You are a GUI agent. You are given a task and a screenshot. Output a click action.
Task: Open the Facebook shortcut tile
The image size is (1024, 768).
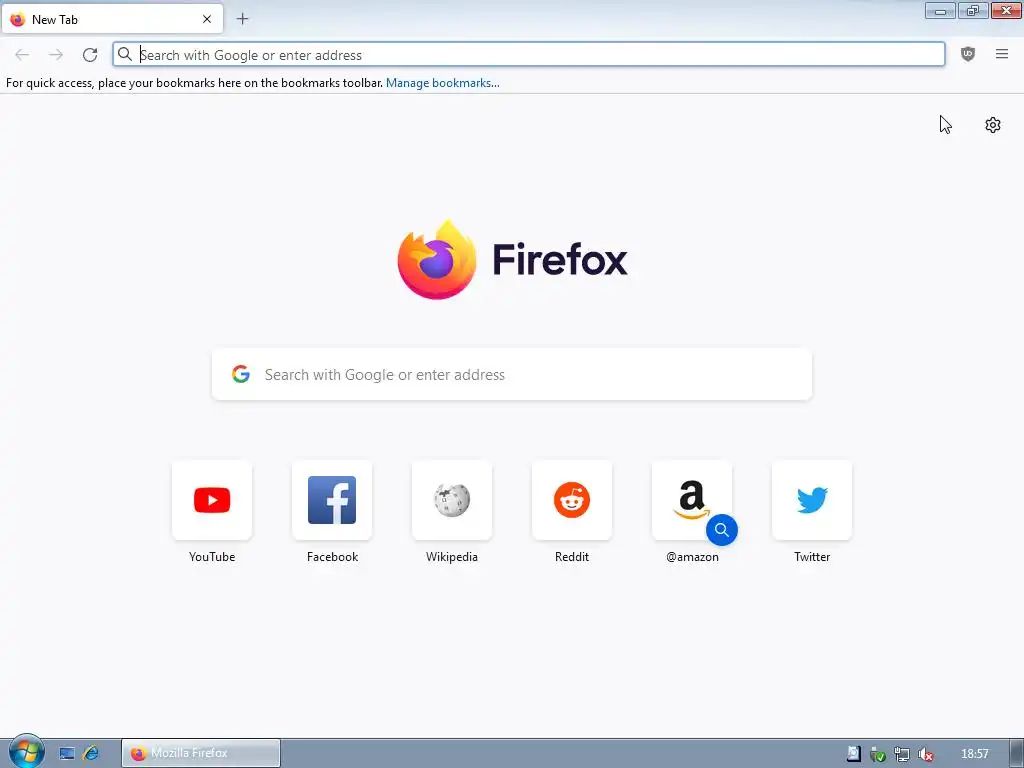[332, 500]
